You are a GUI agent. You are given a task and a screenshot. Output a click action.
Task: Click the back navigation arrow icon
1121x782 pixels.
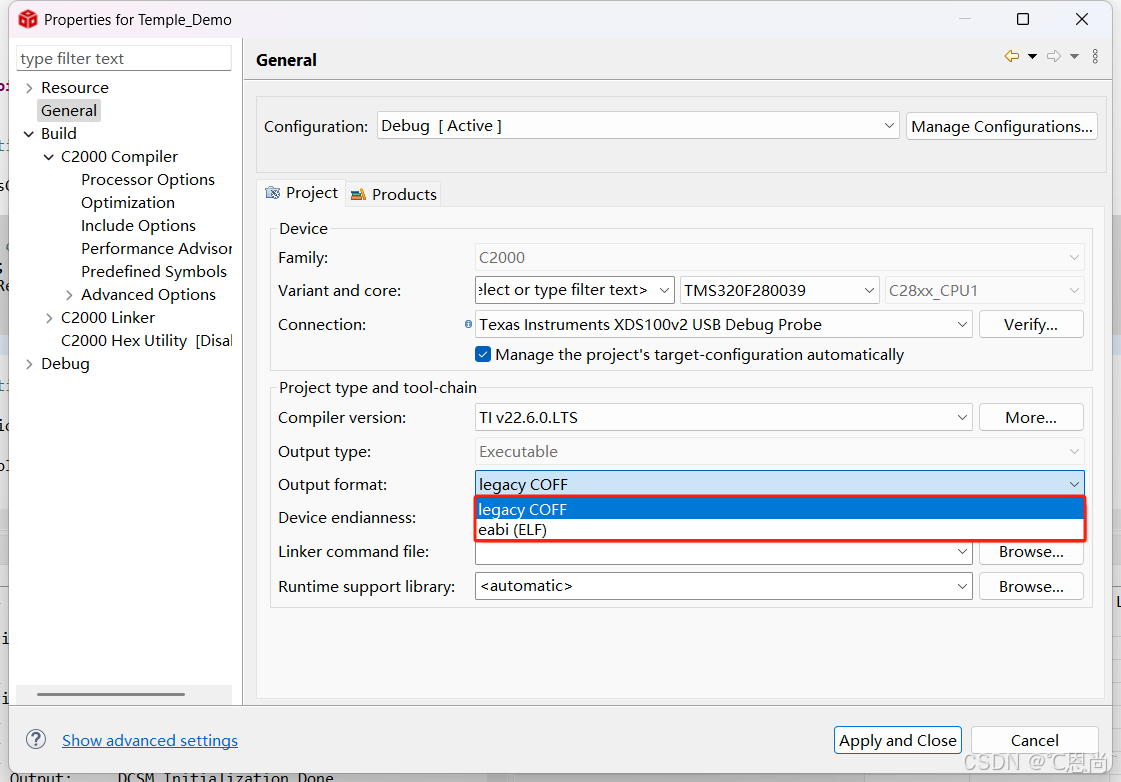(1012, 56)
